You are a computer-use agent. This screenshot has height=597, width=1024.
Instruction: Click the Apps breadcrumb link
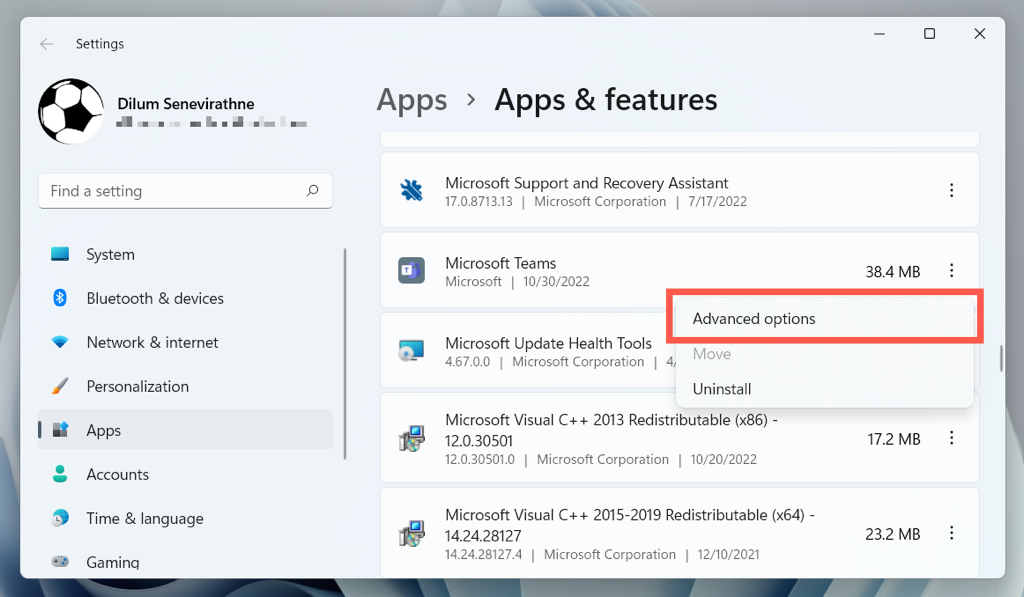click(x=412, y=100)
